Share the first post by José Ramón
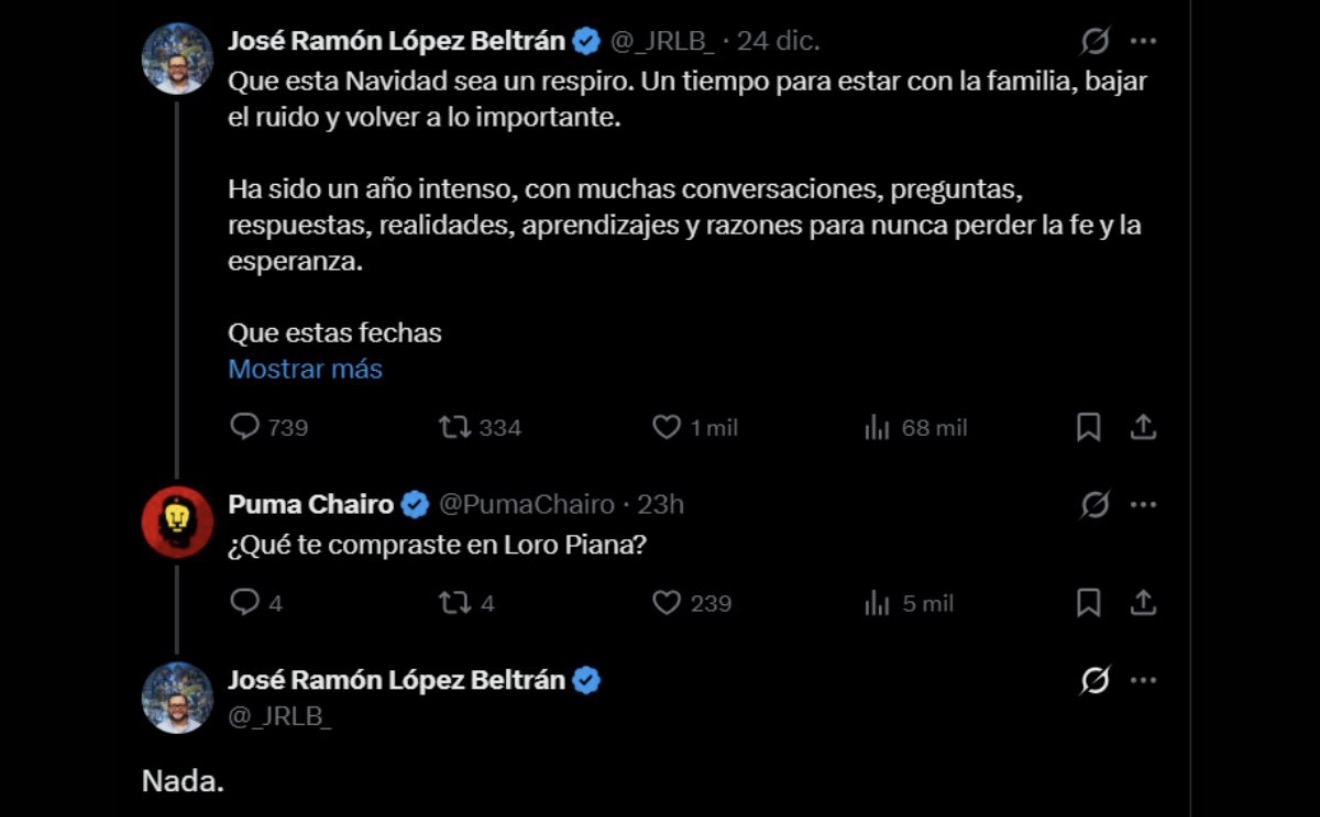Screen dimensions: 1320x817 click(1143, 428)
